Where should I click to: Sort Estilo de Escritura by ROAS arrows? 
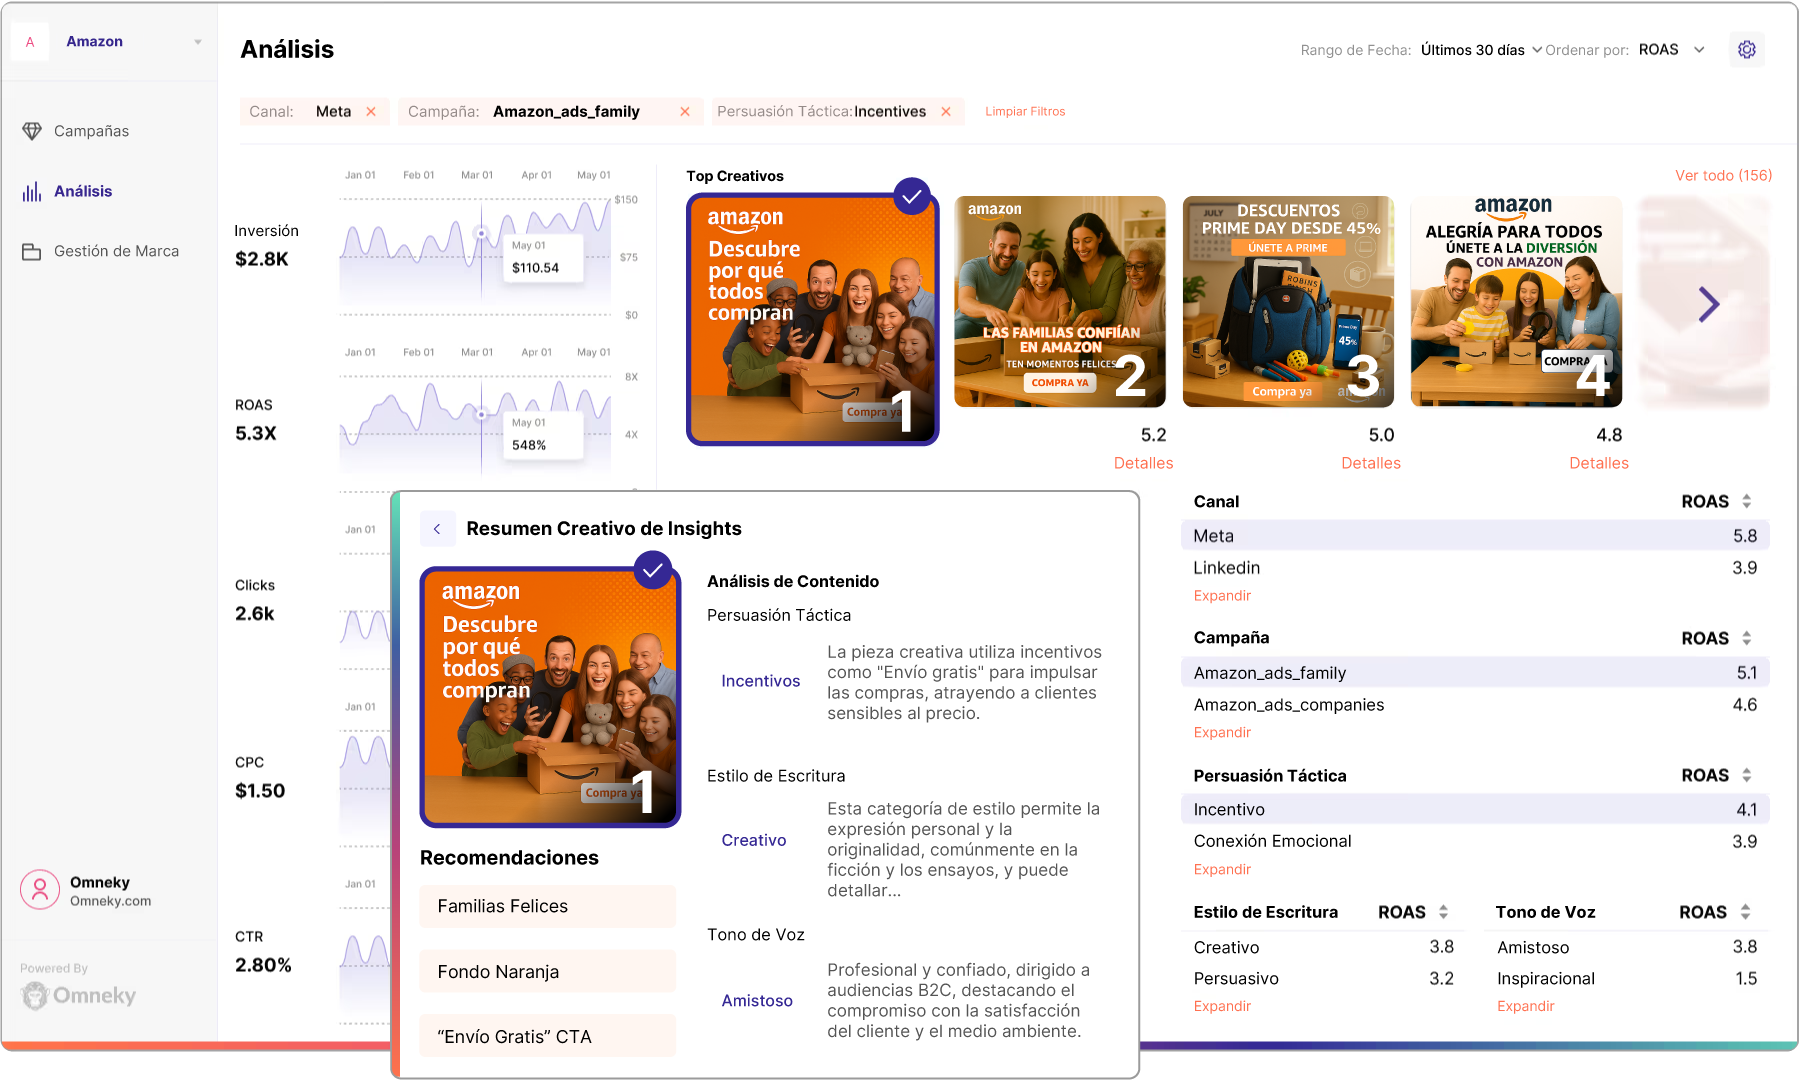(1443, 912)
